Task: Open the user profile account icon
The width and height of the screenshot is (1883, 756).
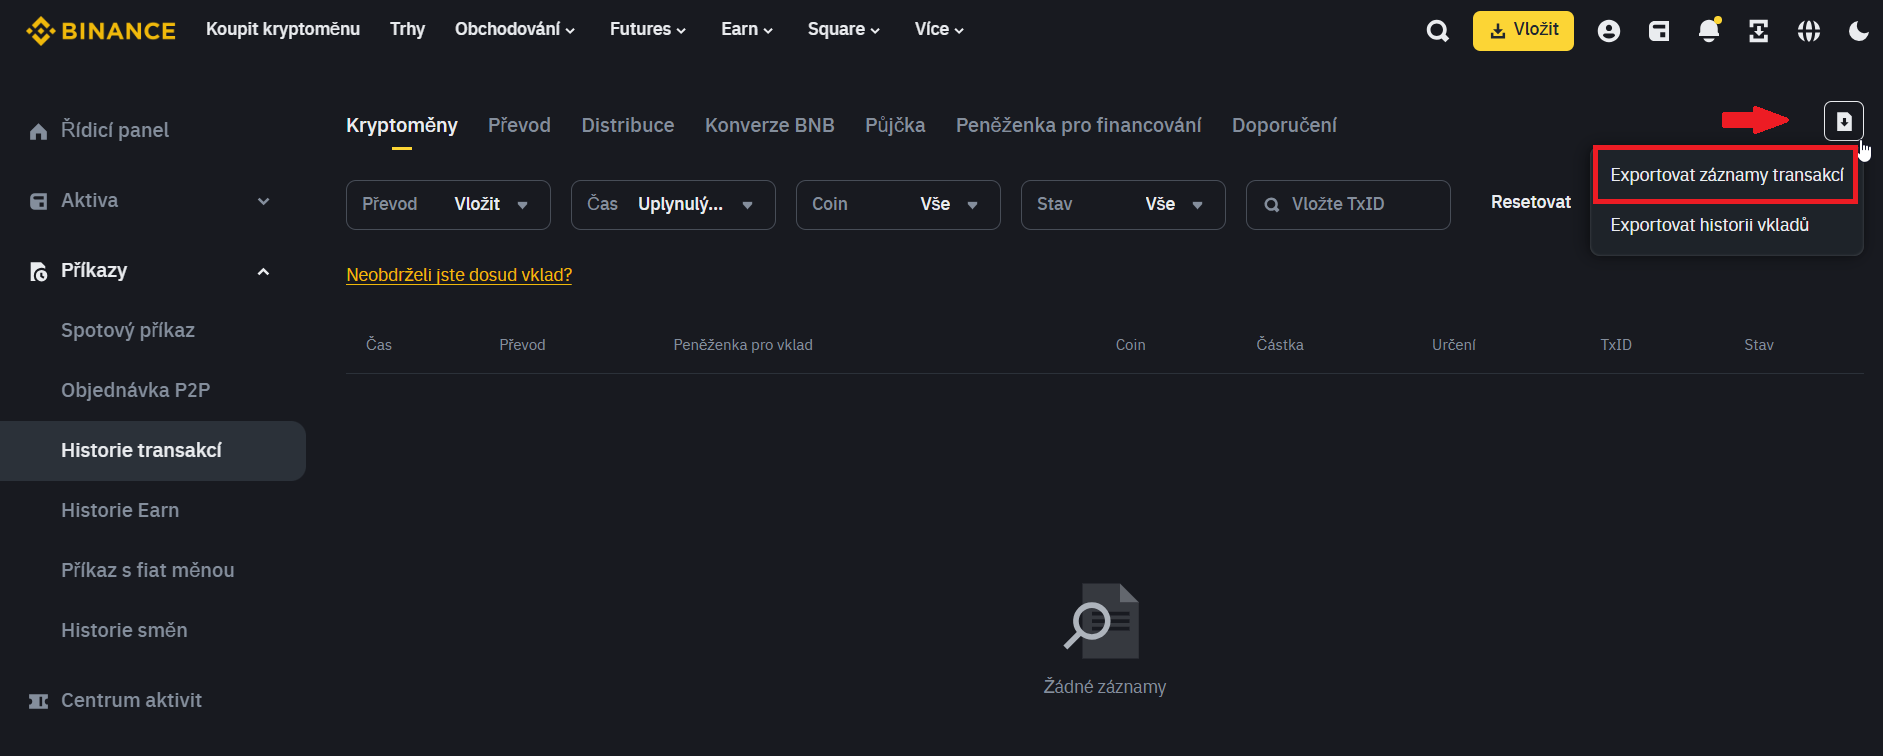Action: [1608, 31]
